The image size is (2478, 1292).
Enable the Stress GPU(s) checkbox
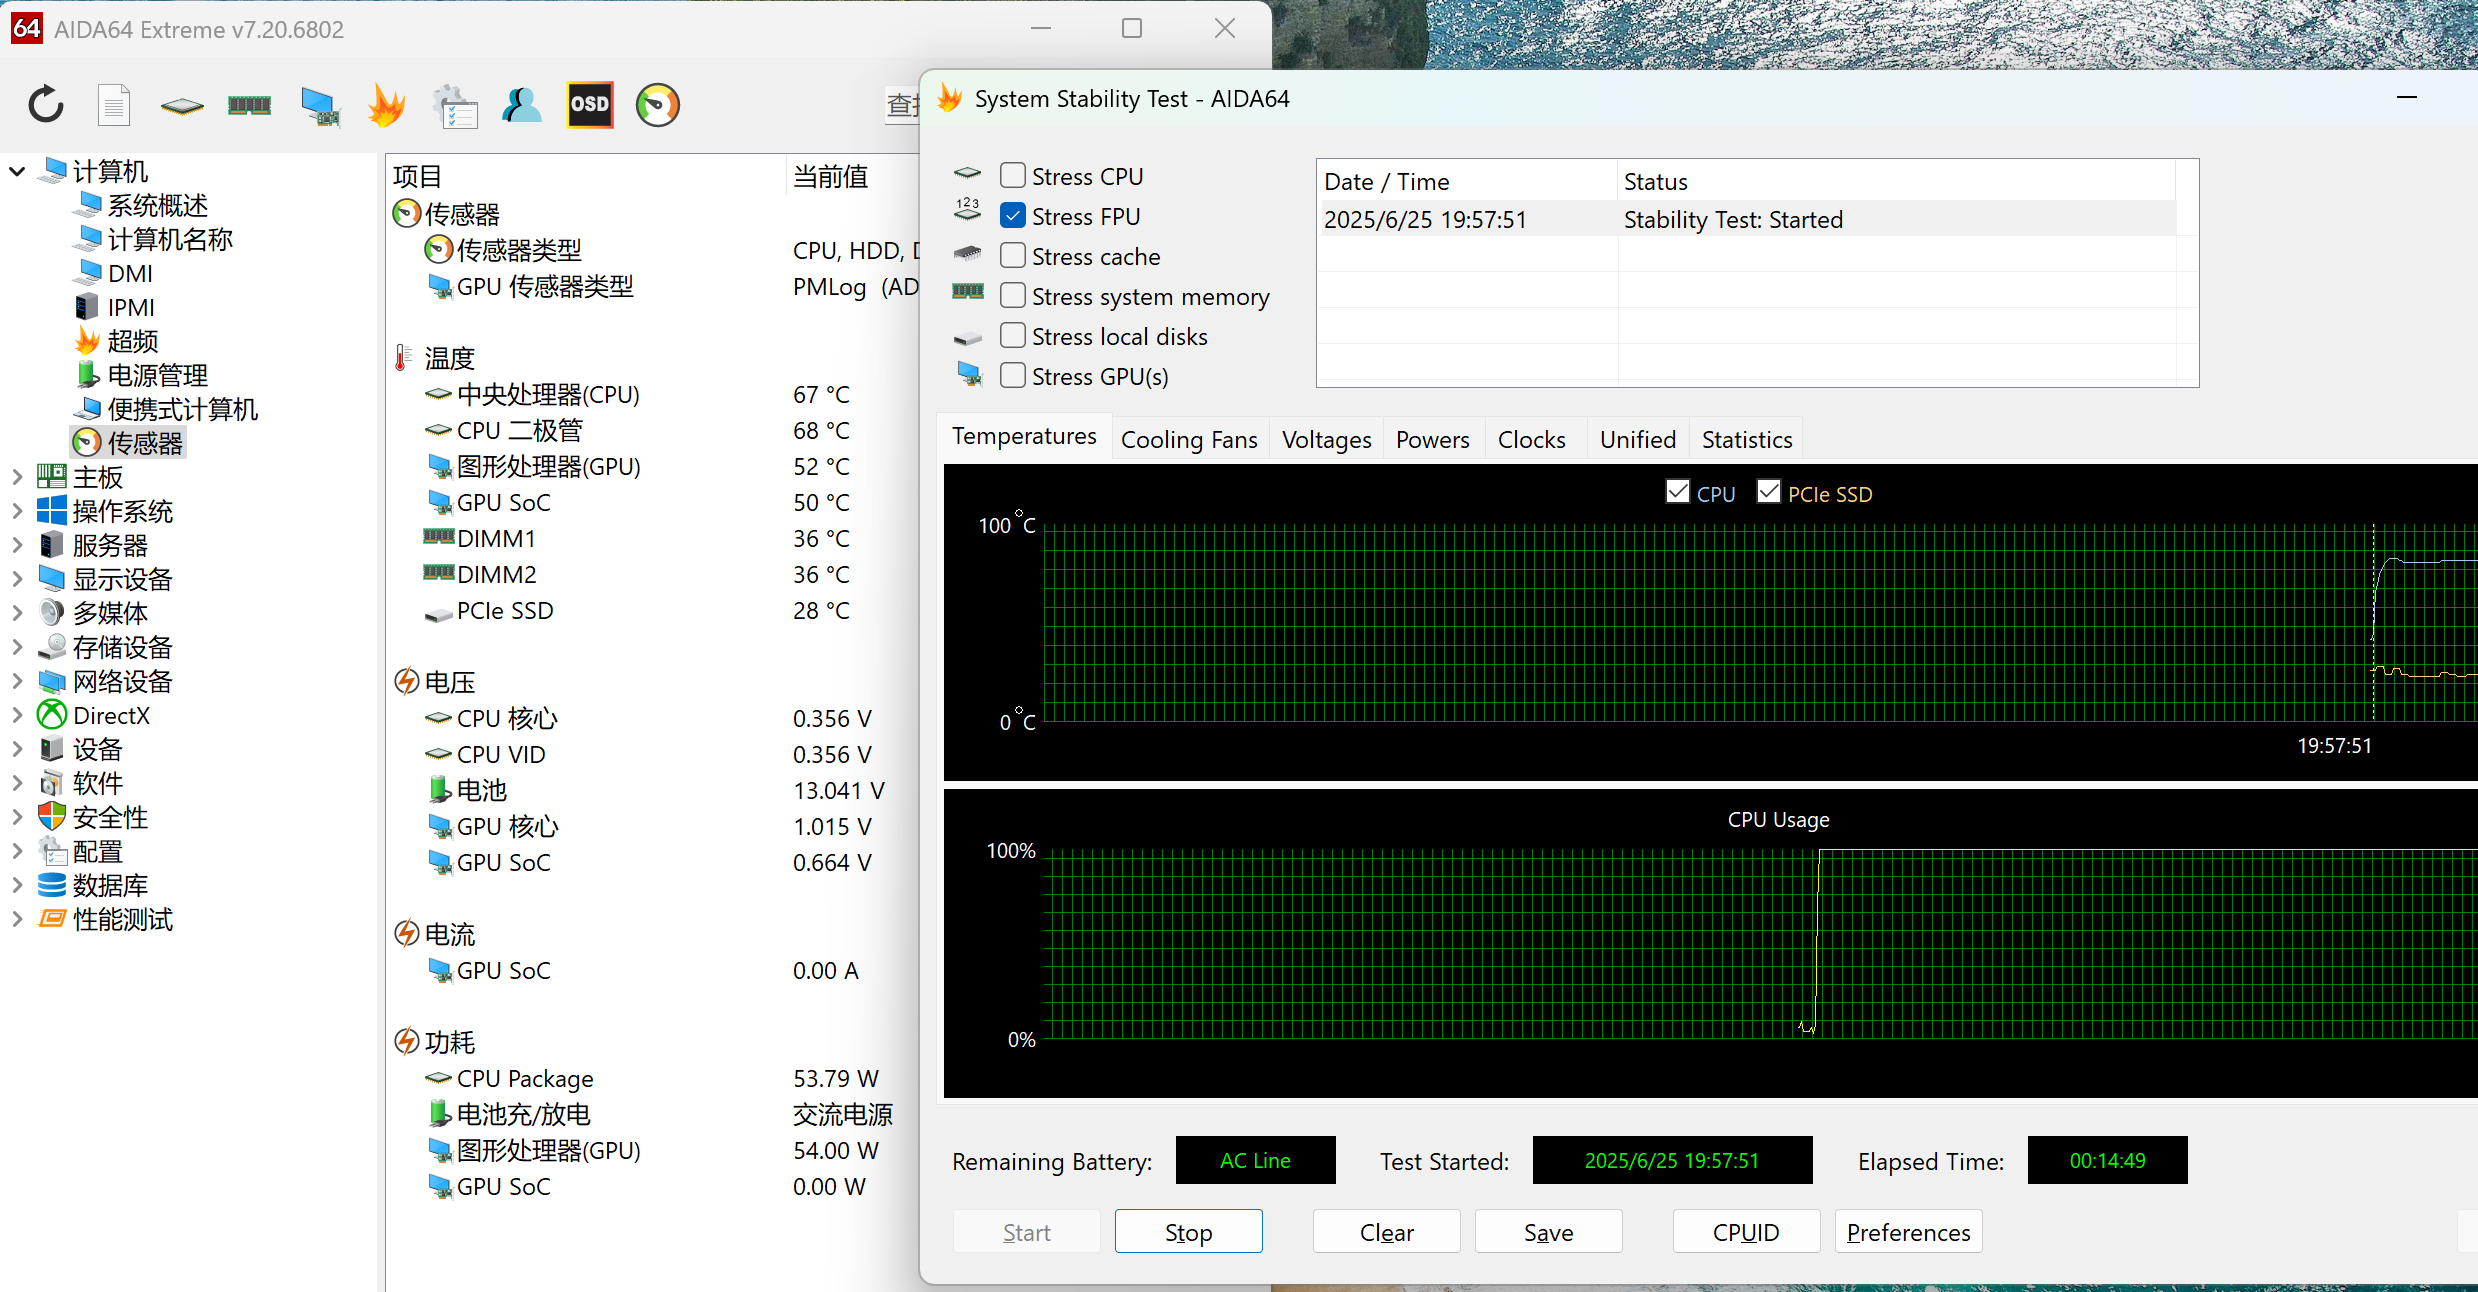(x=1013, y=376)
